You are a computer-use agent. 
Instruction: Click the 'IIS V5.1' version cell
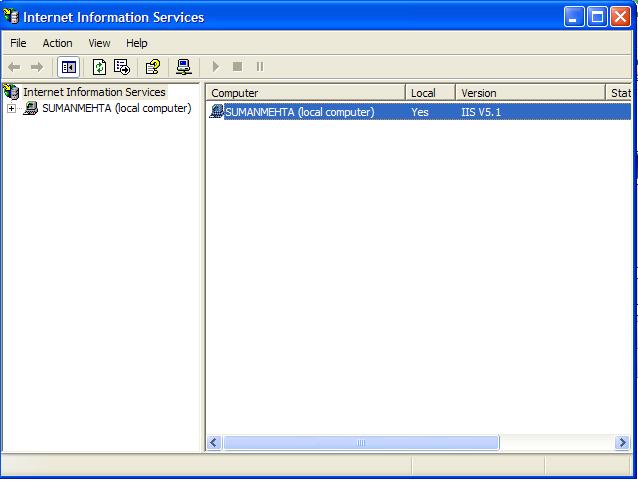(x=481, y=112)
